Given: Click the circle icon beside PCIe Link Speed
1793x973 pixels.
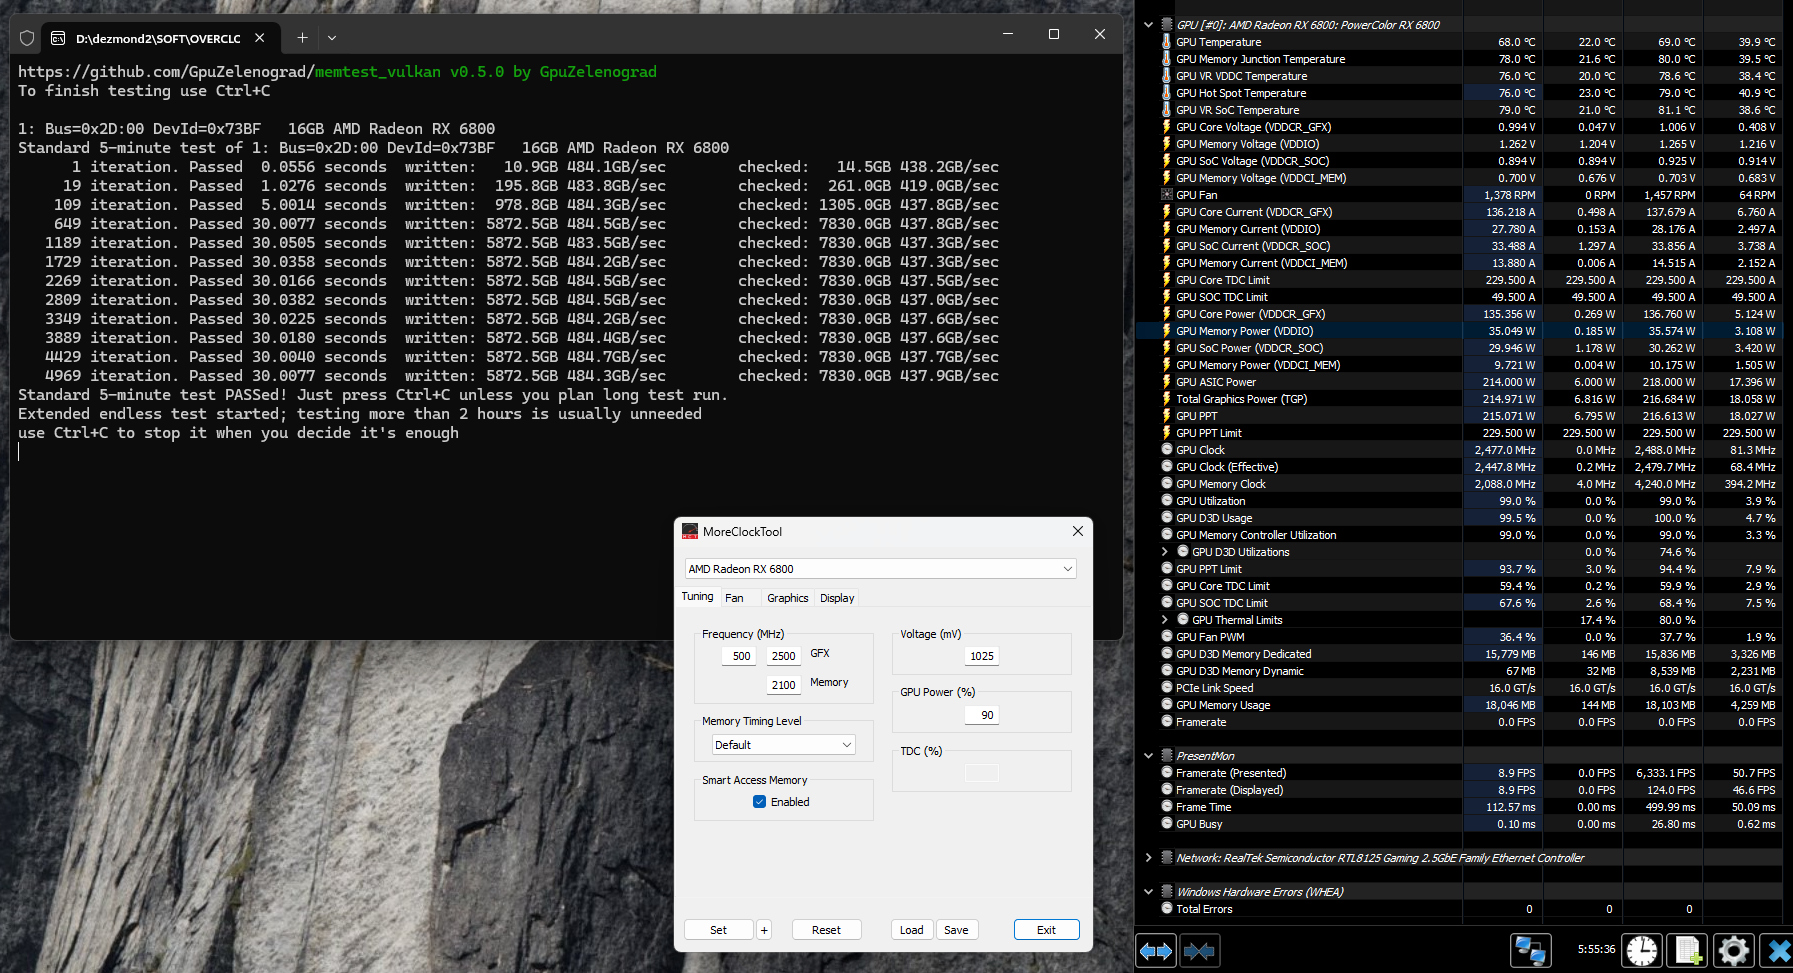Looking at the screenshot, I should coord(1166,688).
